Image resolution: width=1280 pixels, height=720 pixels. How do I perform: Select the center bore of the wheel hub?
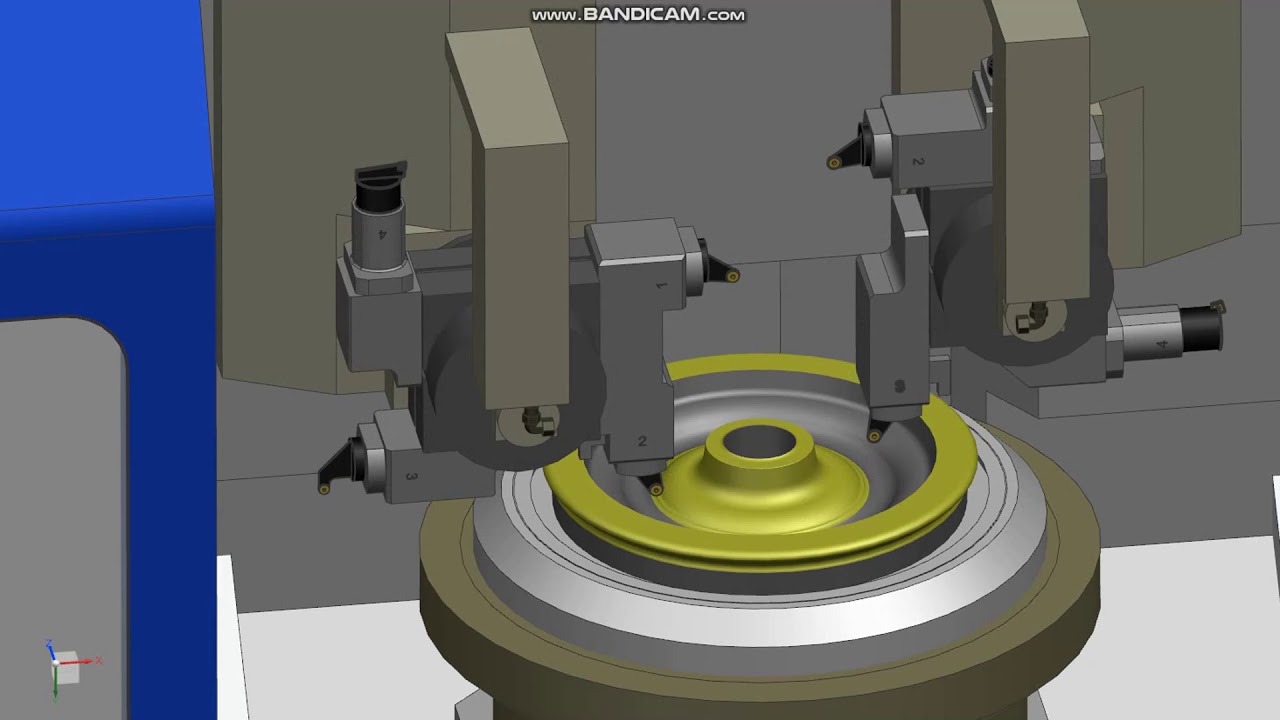(761, 444)
